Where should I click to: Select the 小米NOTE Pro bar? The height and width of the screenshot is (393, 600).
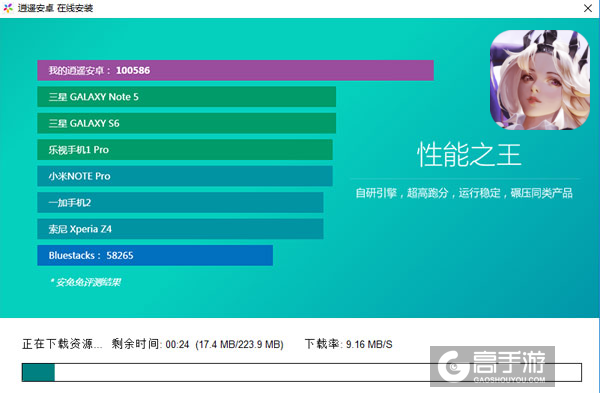(x=185, y=176)
